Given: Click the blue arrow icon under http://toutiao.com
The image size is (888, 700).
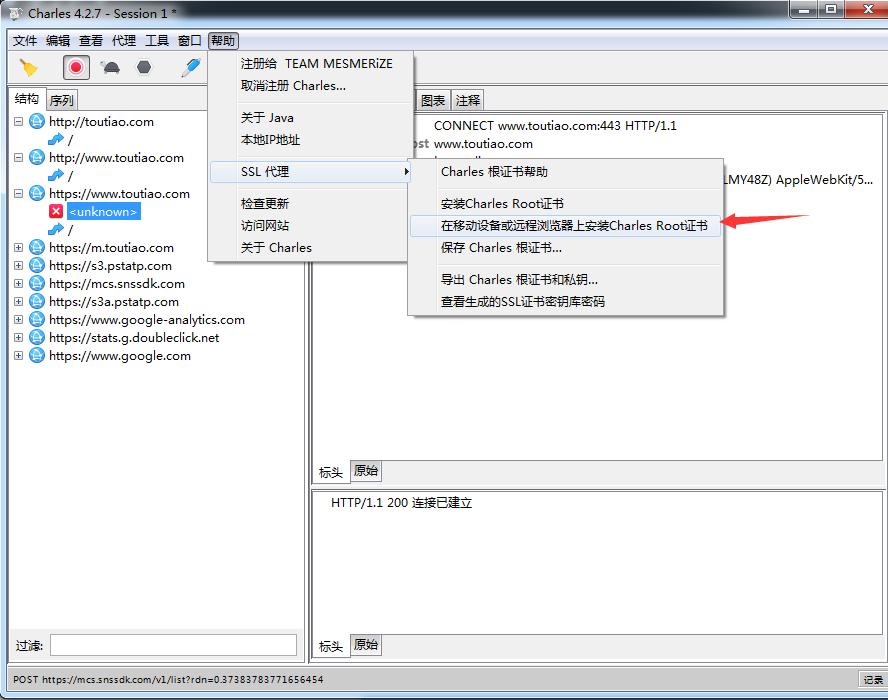Looking at the screenshot, I should pos(56,139).
